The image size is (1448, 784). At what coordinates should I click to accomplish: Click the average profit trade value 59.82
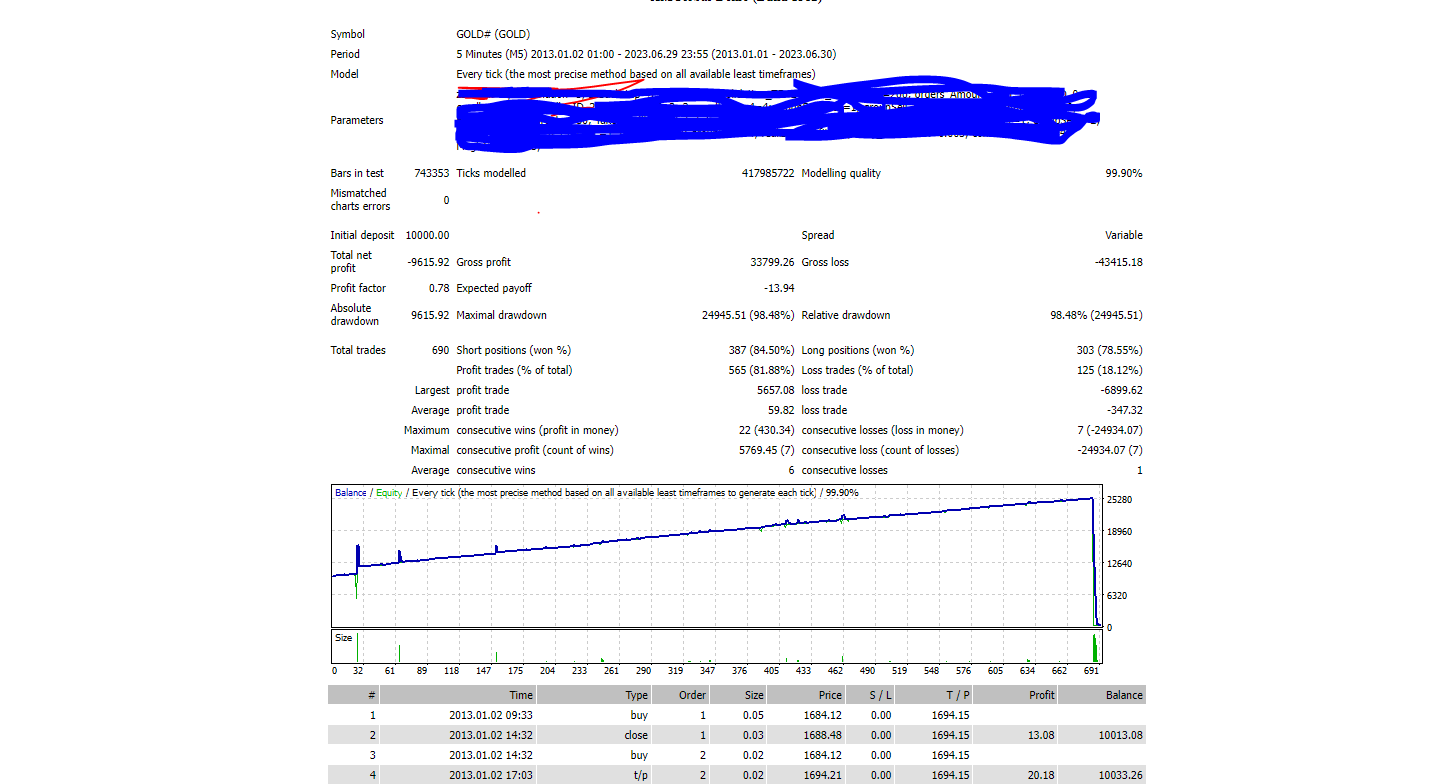coord(782,410)
